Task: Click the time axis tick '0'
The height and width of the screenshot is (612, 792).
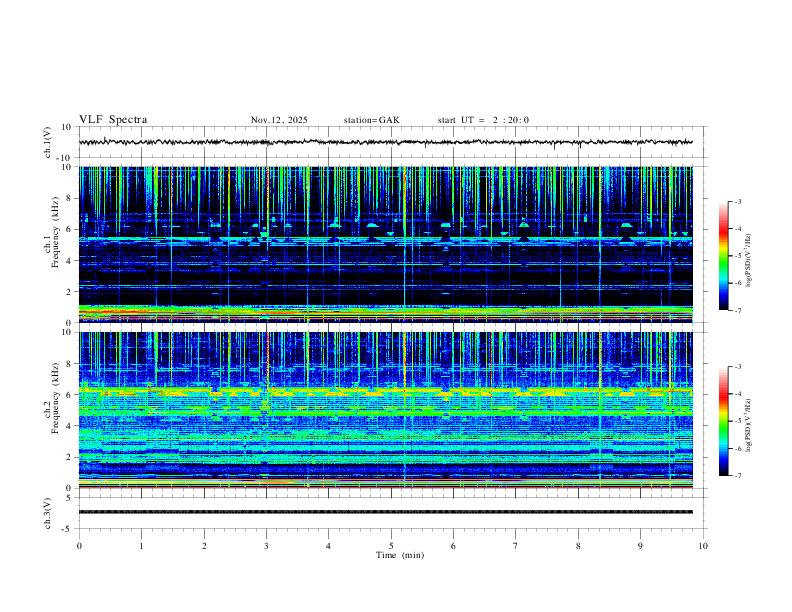Action: click(79, 546)
